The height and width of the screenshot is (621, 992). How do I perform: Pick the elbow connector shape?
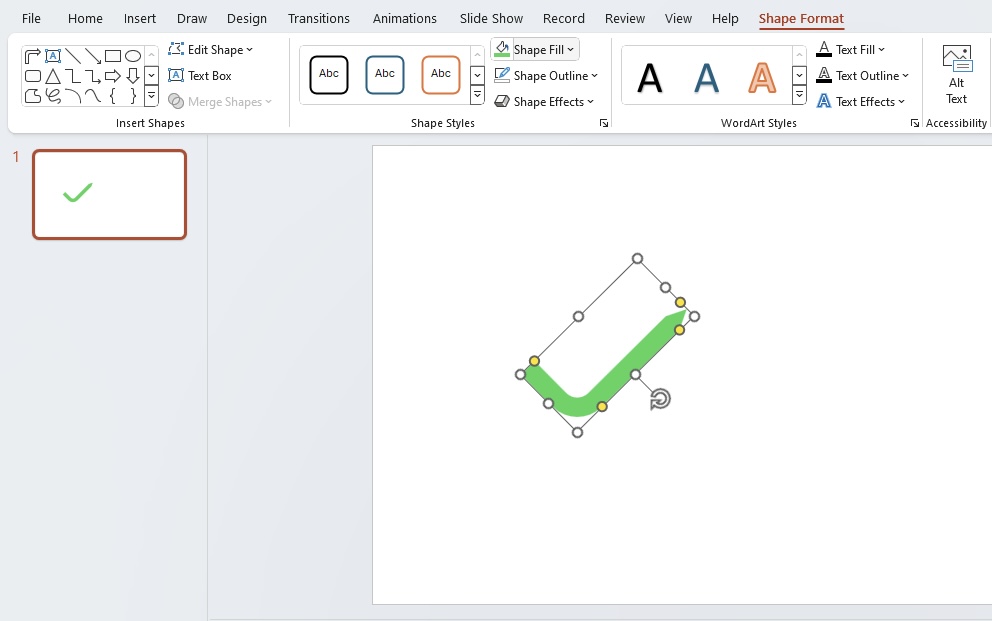click(x=73, y=77)
